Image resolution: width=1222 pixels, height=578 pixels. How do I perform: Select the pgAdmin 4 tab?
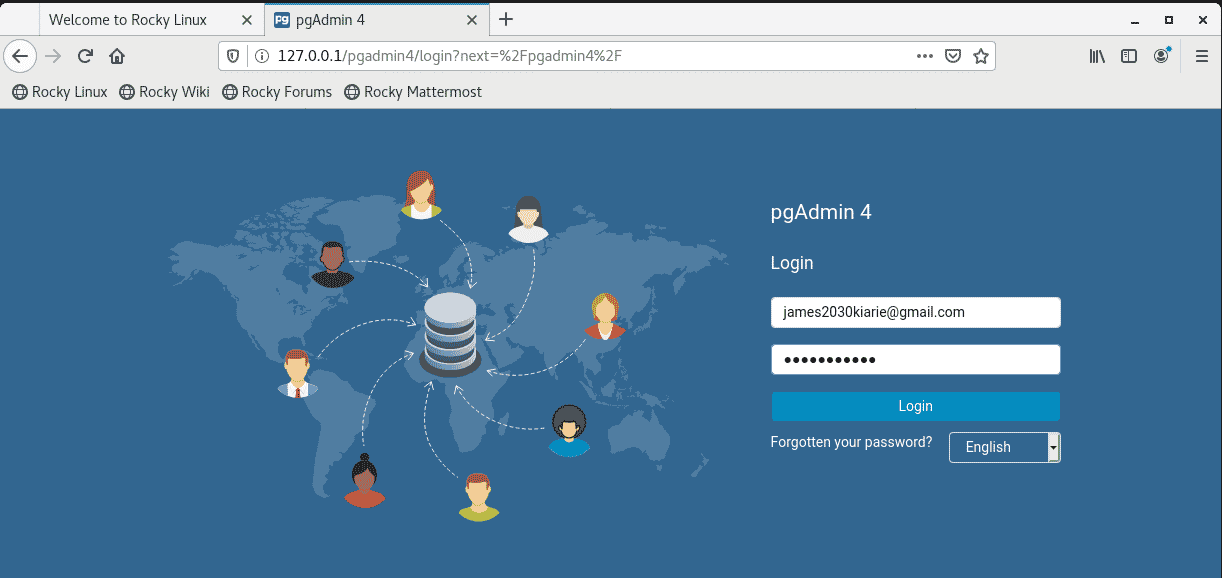click(x=377, y=20)
